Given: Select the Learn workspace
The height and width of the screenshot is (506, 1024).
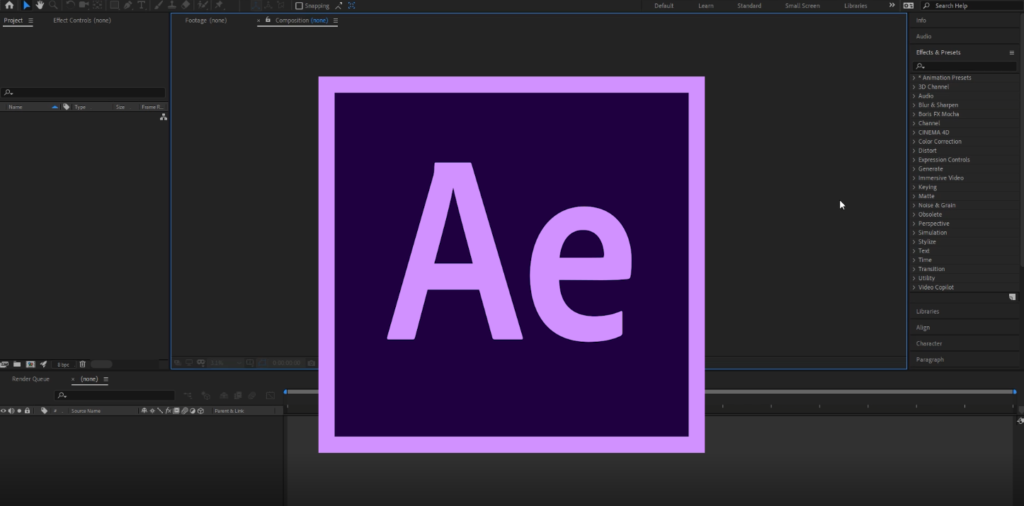Looking at the screenshot, I should tap(706, 6).
